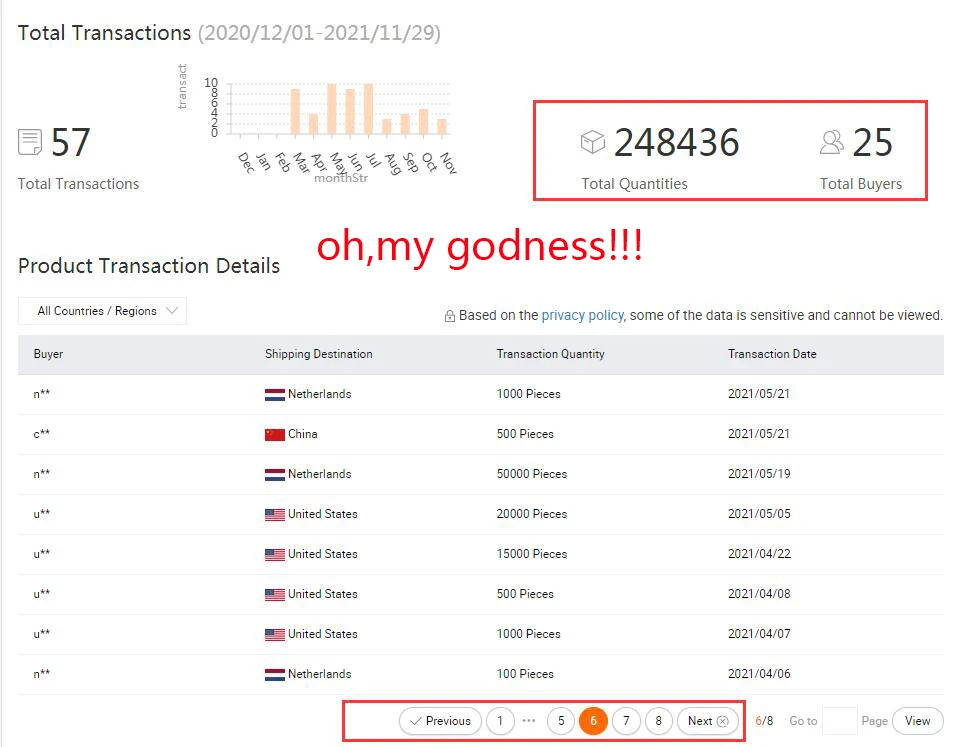Viewport: 955px width, 747px height.
Task: Go to the Previous page
Action: pos(440,721)
